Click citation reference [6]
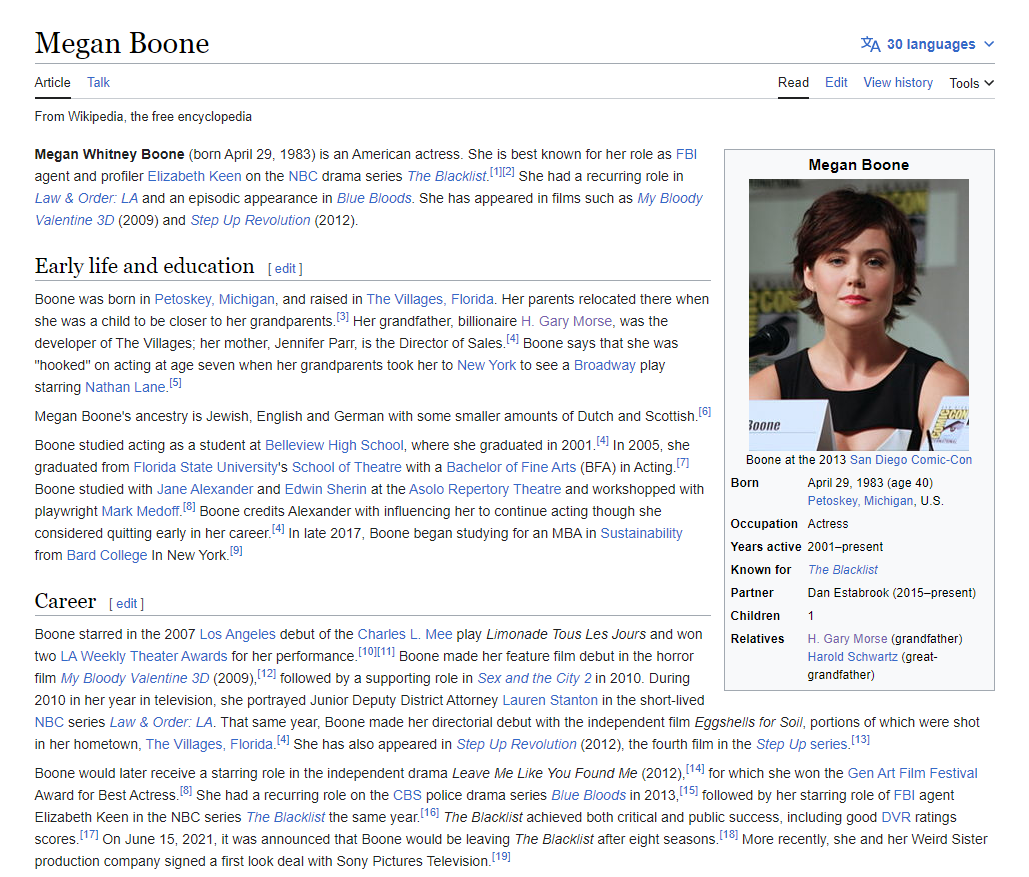 tap(704, 412)
